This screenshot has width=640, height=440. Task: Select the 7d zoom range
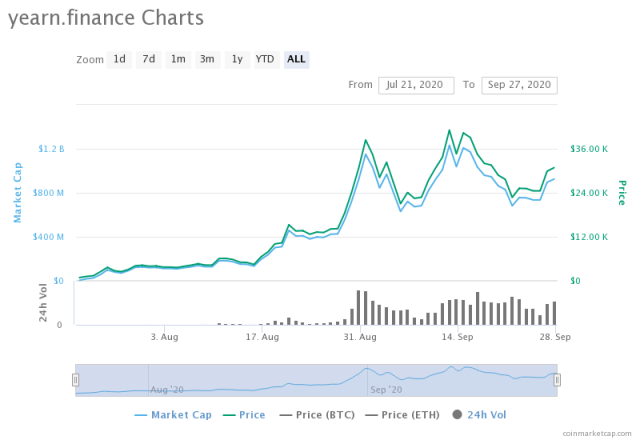[149, 60]
